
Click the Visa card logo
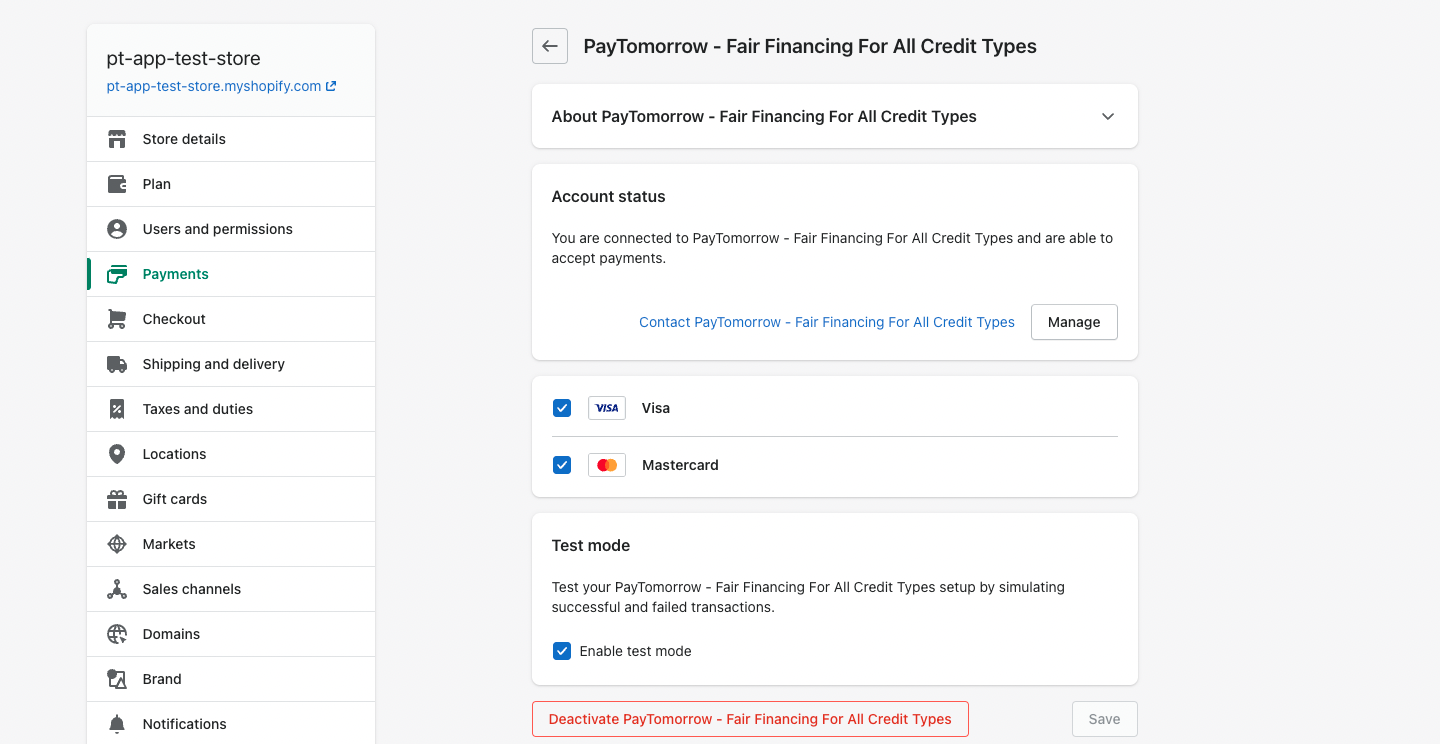[607, 408]
